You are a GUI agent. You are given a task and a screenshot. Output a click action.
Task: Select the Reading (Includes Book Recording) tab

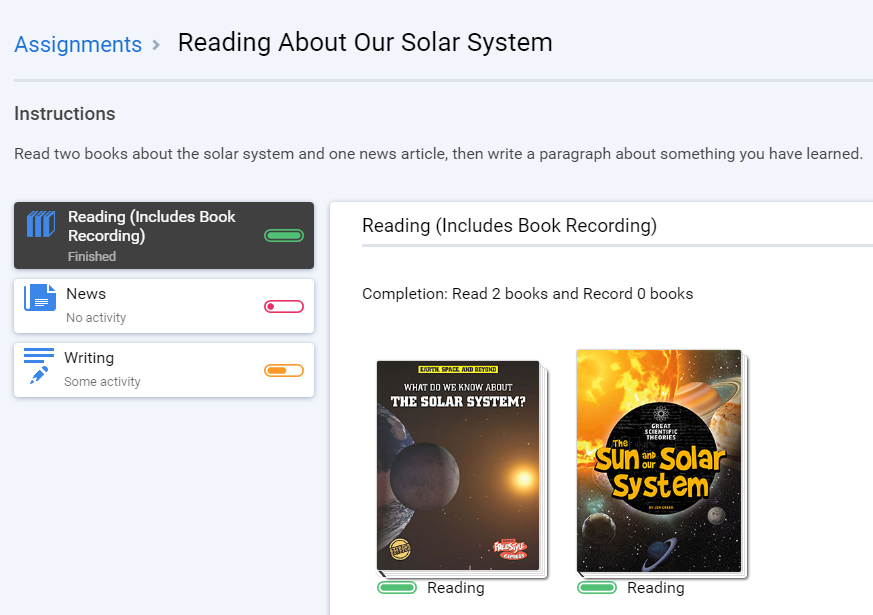[164, 235]
